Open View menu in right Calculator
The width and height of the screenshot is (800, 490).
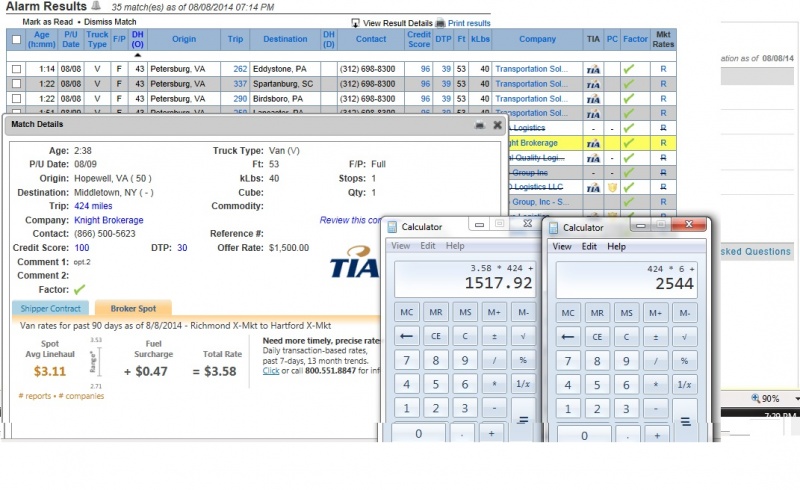coord(562,247)
